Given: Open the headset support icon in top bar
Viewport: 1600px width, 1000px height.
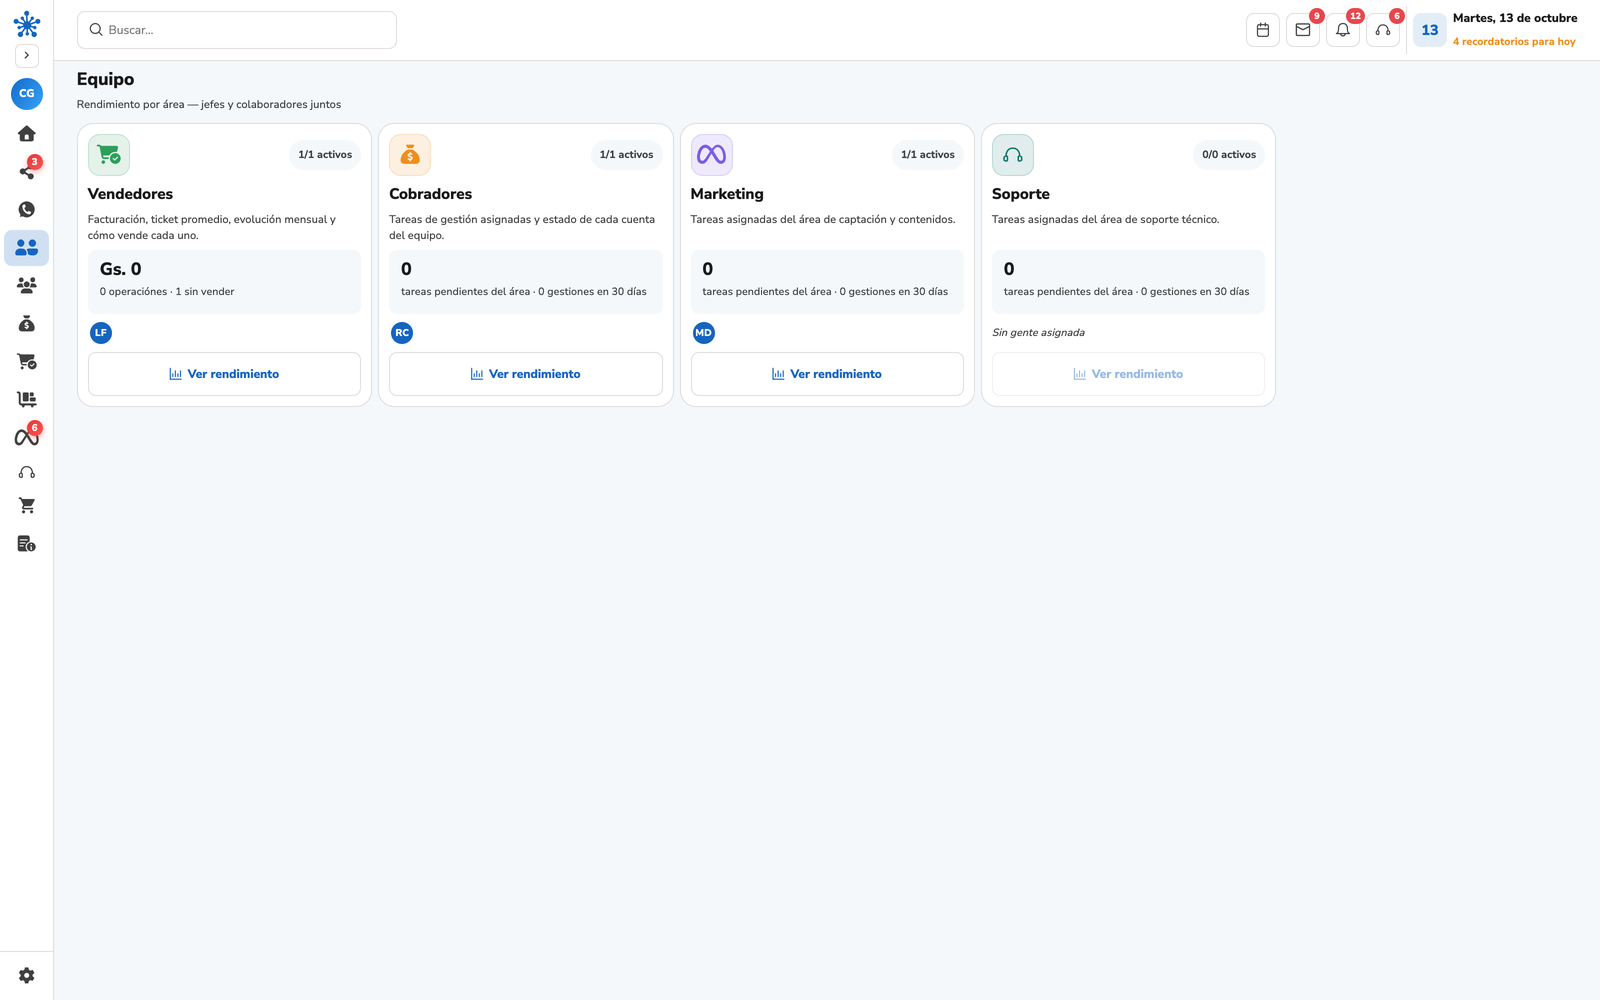Looking at the screenshot, I should click(x=1383, y=30).
